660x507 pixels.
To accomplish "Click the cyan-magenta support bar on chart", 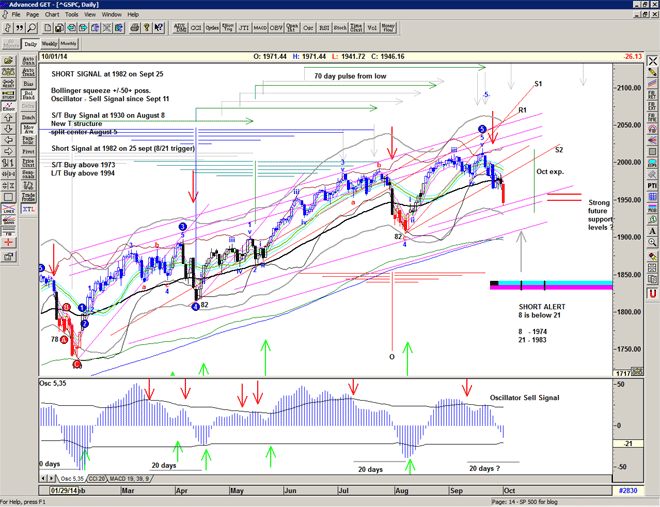I will coord(560,285).
